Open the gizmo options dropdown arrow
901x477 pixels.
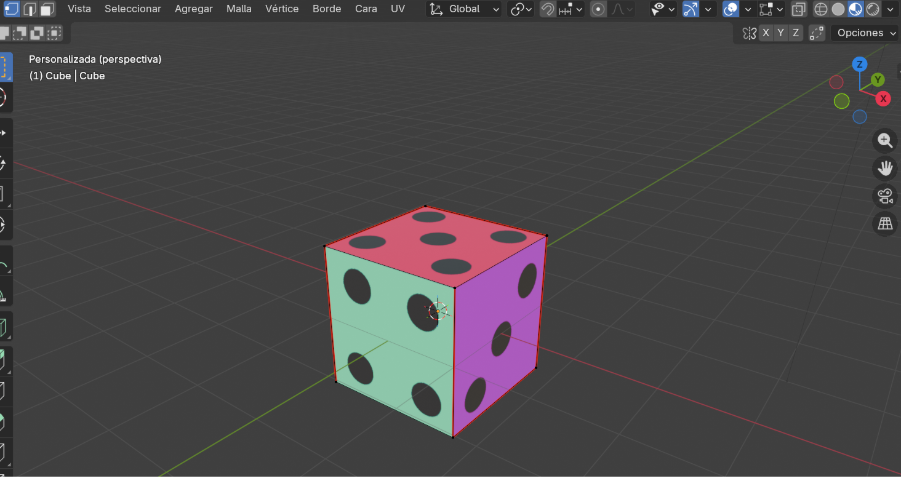(x=708, y=9)
